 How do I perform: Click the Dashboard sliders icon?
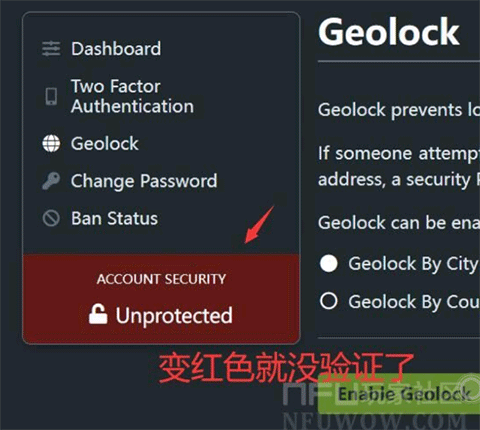tap(51, 49)
